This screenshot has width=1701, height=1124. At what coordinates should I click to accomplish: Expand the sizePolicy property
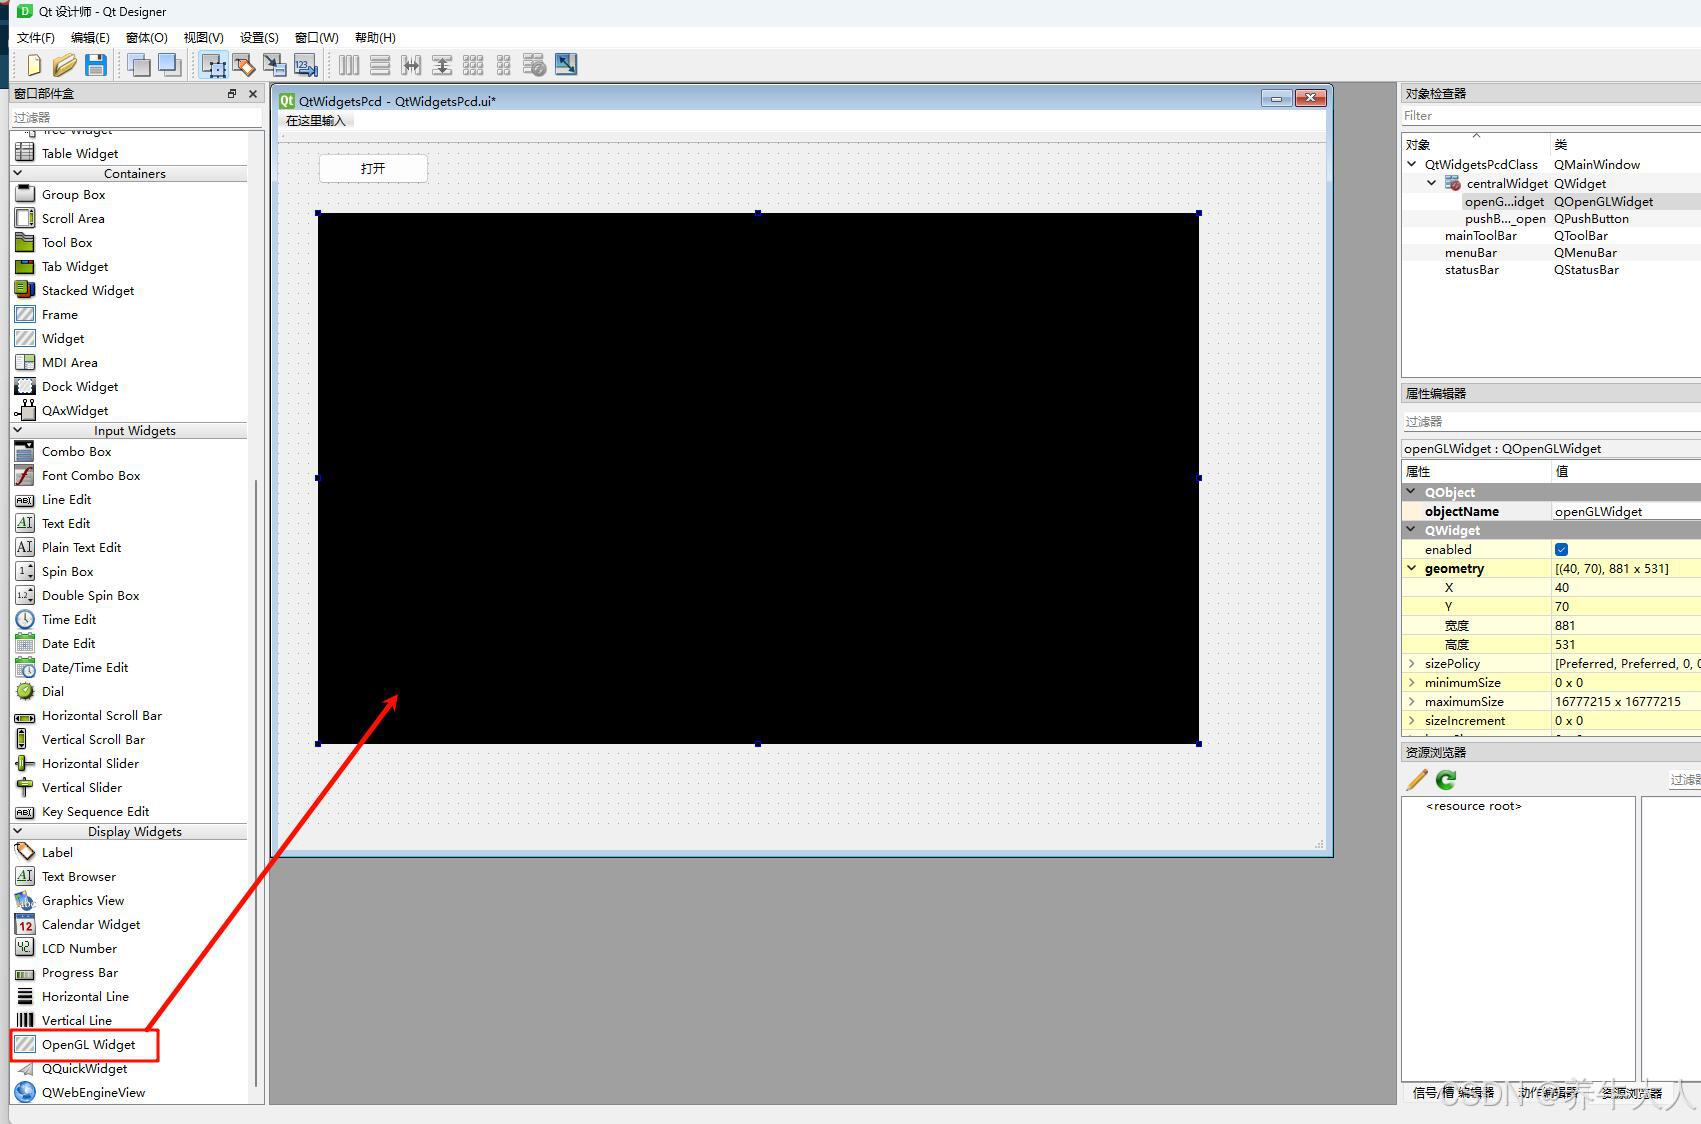click(x=1412, y=663)
